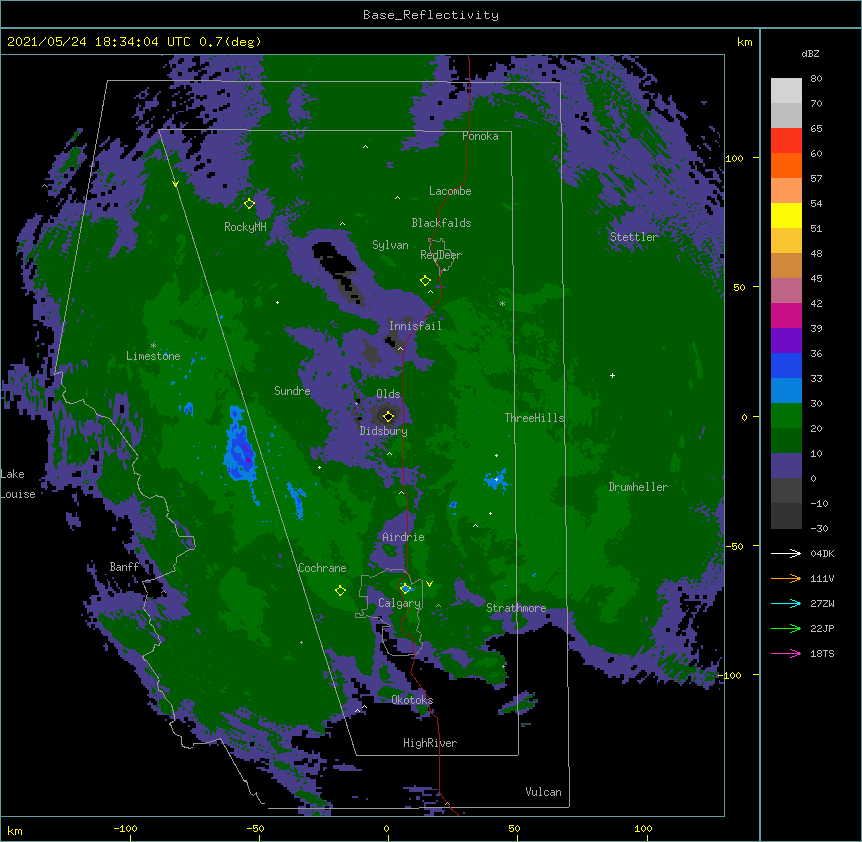Pick the slate purple 0-10 dBZ swatch
The width and height of the screenshot is (862, 842).
click(786, 466)
